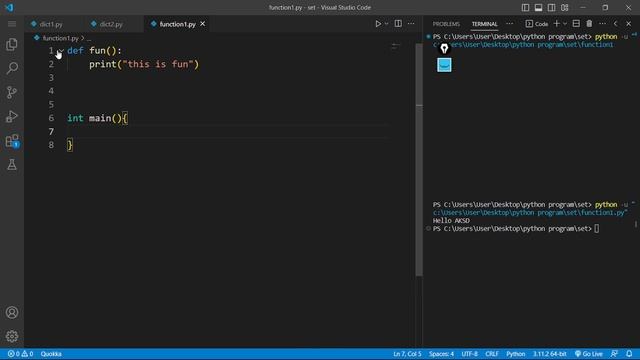Open the Search view in activity bar

[12, 68]
